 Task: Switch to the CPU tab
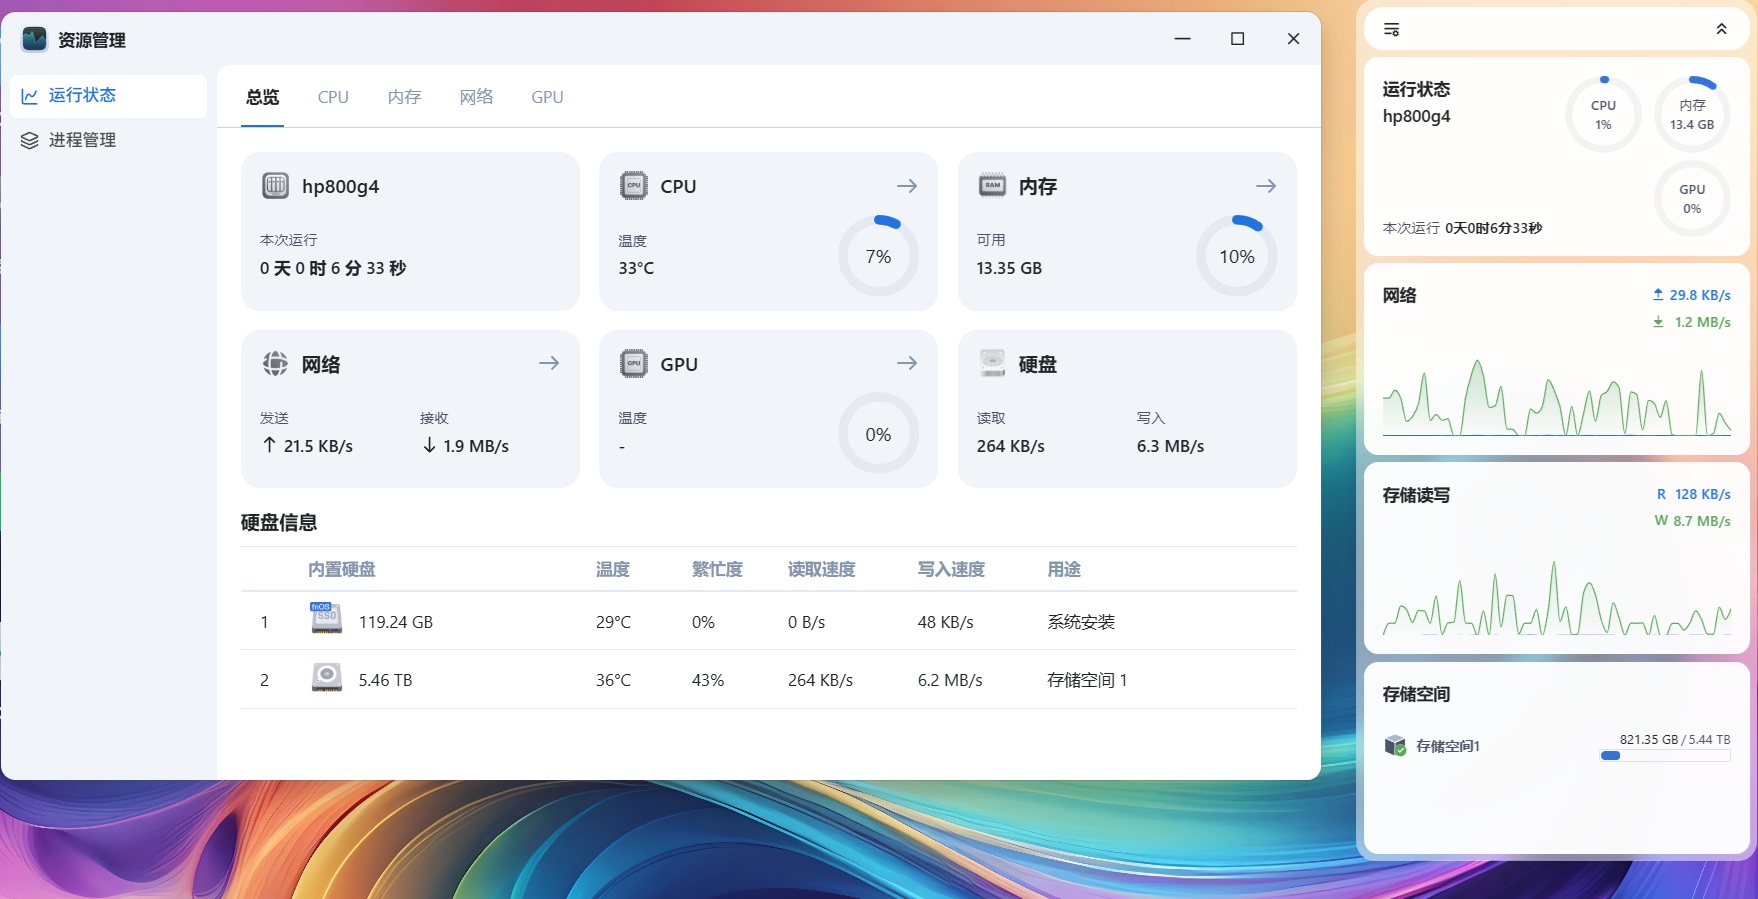(x=333, y=97)
